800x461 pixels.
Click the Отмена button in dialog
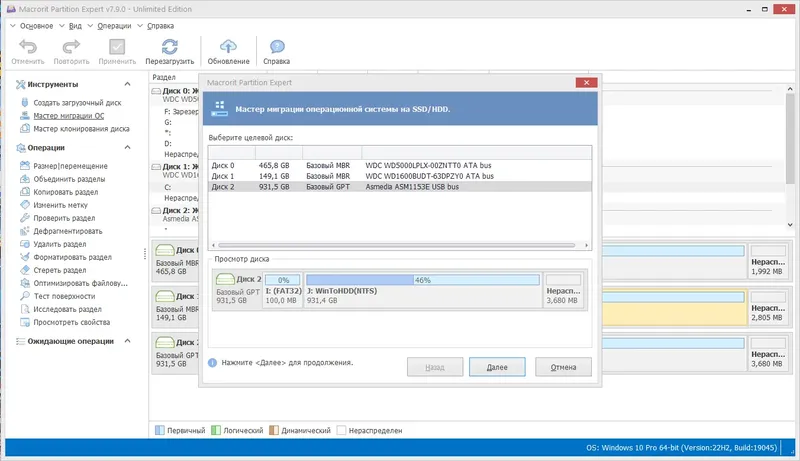(563, 367)
